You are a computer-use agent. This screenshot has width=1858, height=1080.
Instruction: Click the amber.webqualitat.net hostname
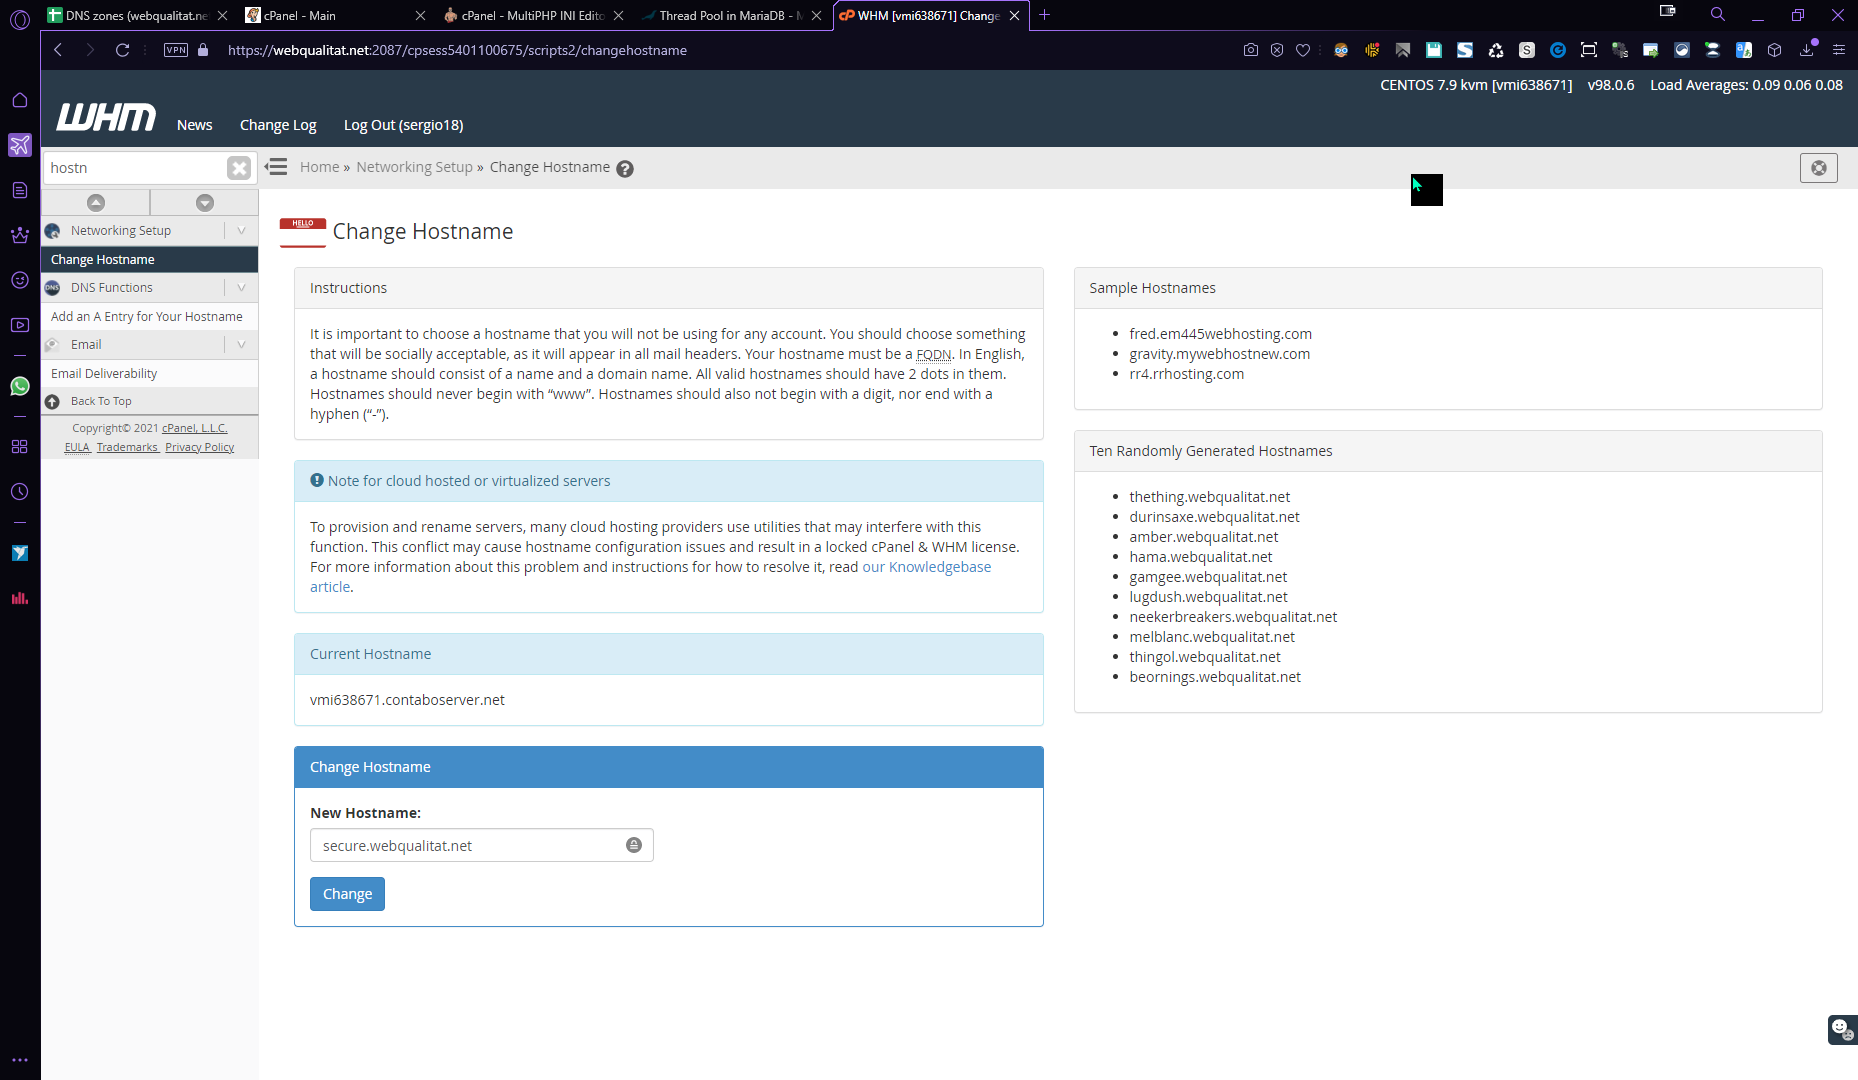tap(1204, 537)
